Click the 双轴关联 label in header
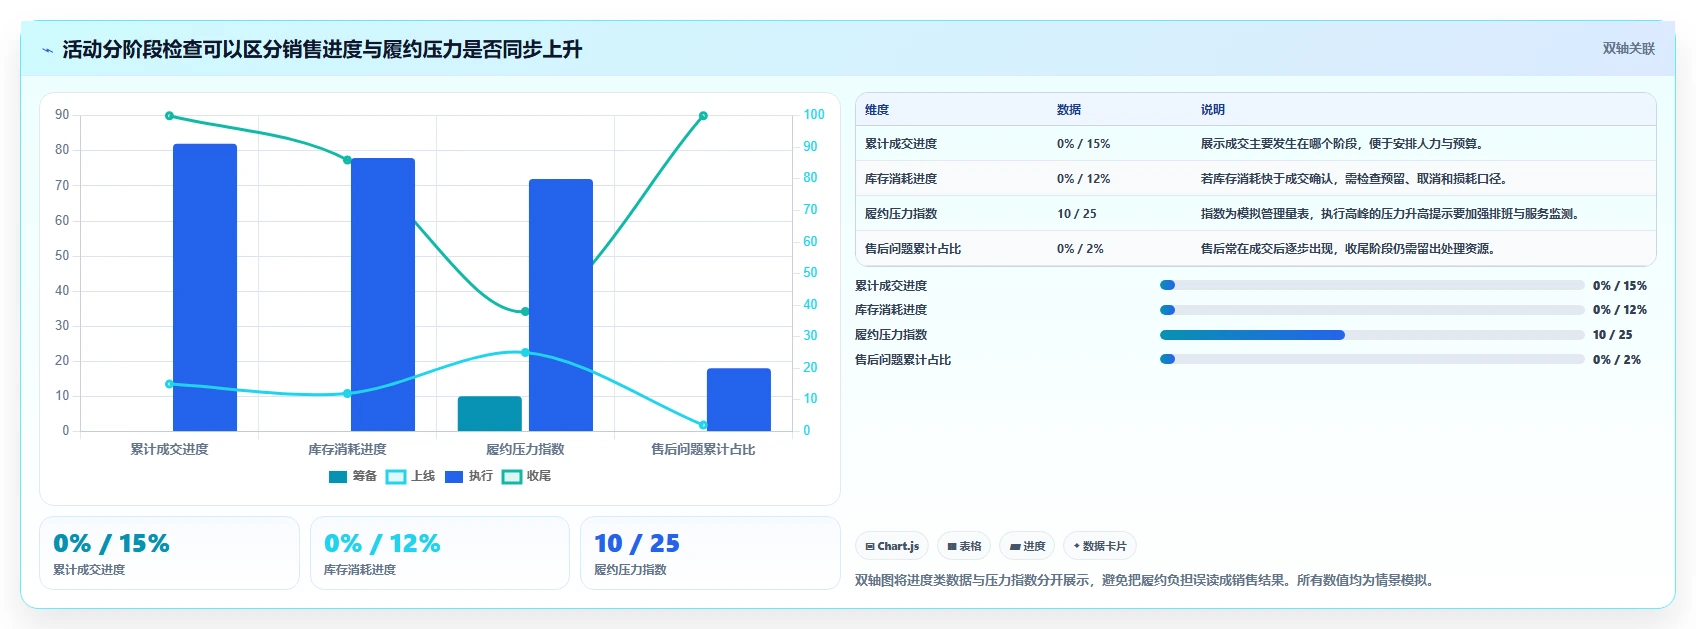 point(1628,48)
